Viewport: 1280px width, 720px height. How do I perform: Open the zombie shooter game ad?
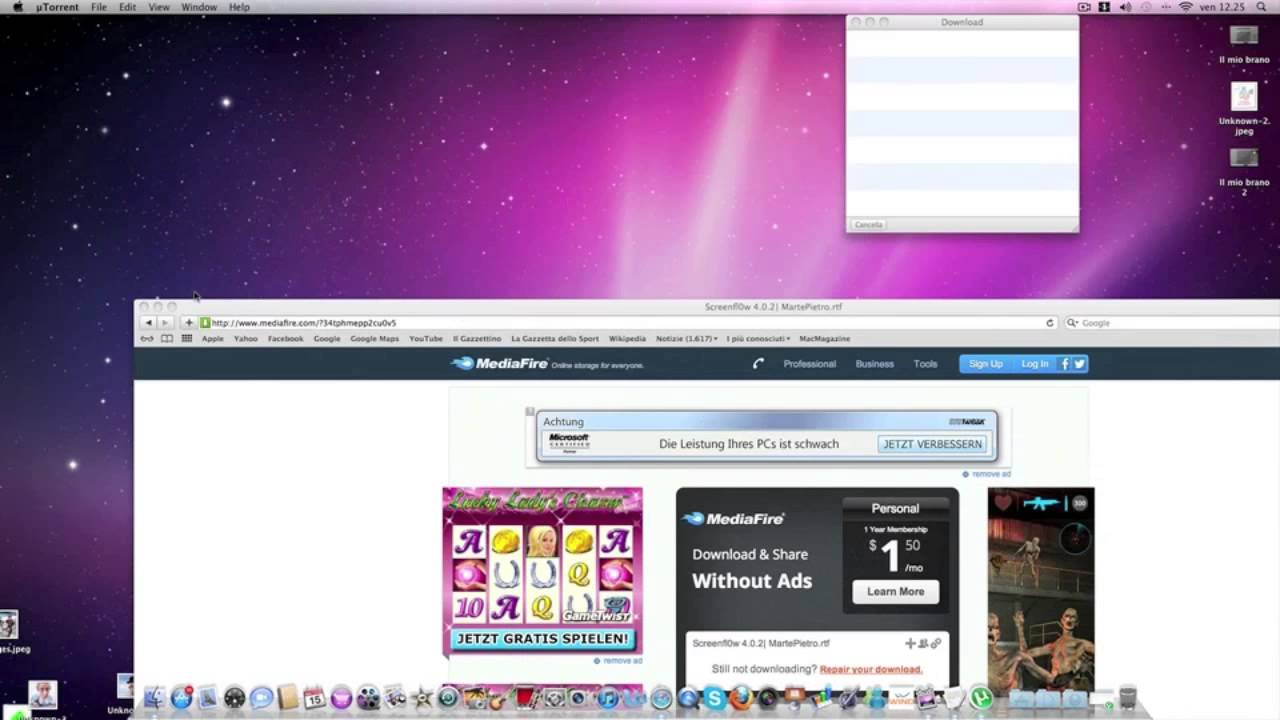click(x=1041, y=590)
